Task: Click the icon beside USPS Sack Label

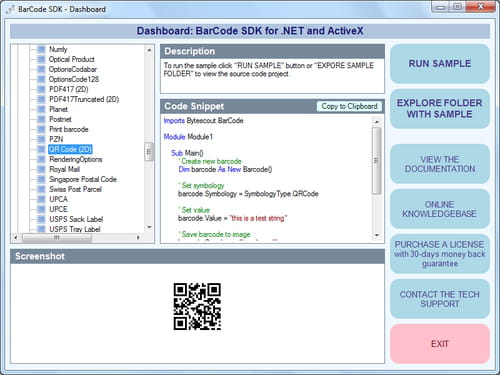Action: tap(41, 219)
